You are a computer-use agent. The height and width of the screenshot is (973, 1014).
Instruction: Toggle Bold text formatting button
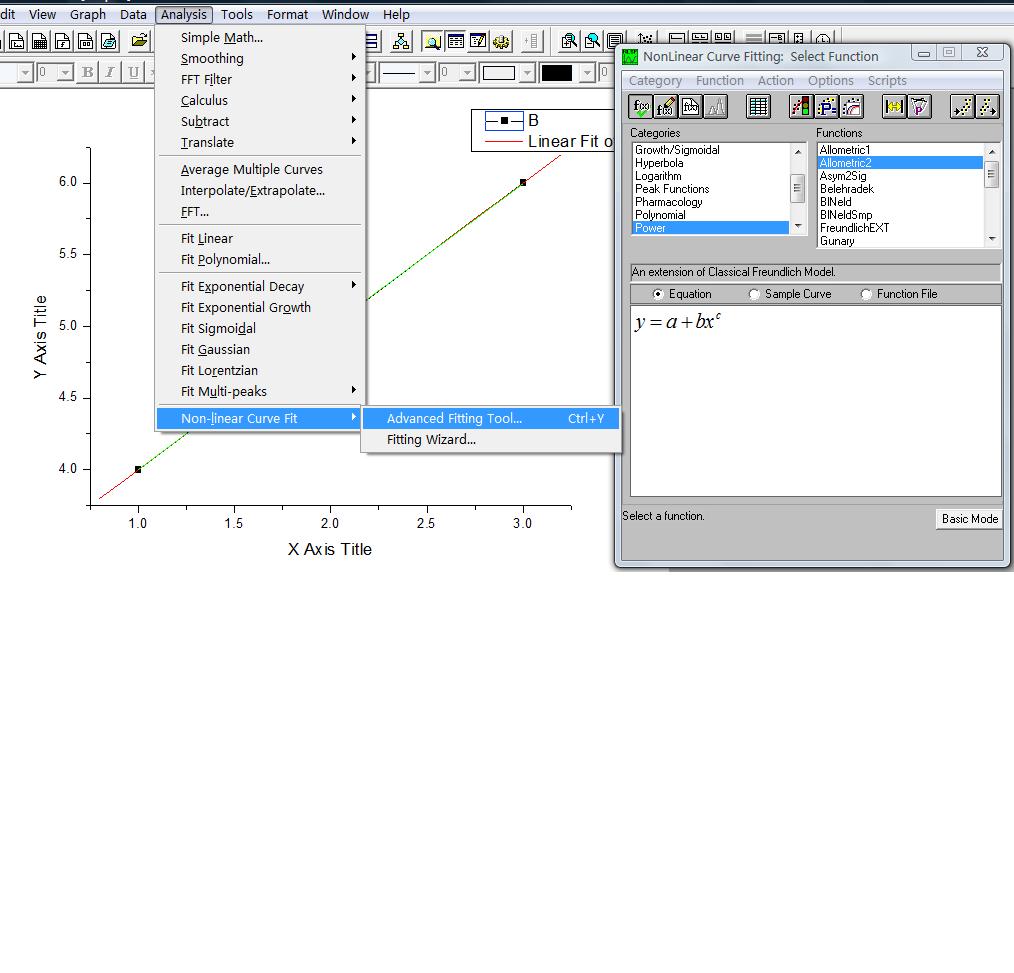[87, 72]
